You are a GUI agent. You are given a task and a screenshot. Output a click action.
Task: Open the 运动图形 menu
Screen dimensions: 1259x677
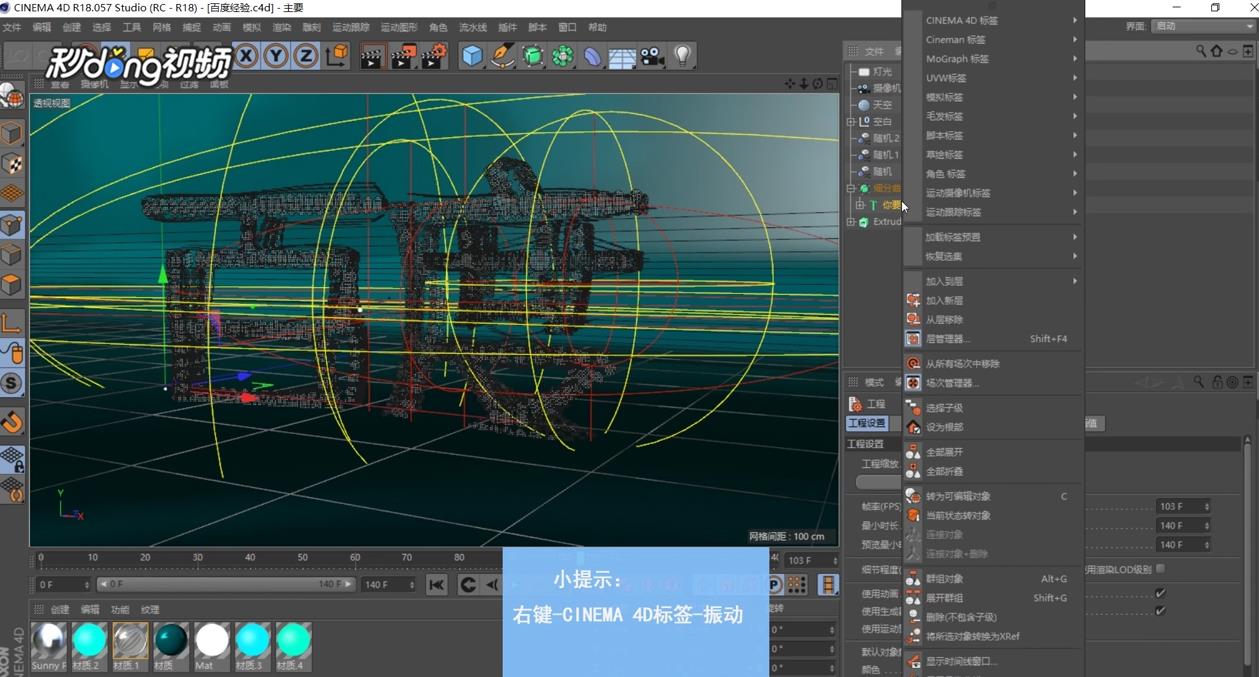pos(399,28)
